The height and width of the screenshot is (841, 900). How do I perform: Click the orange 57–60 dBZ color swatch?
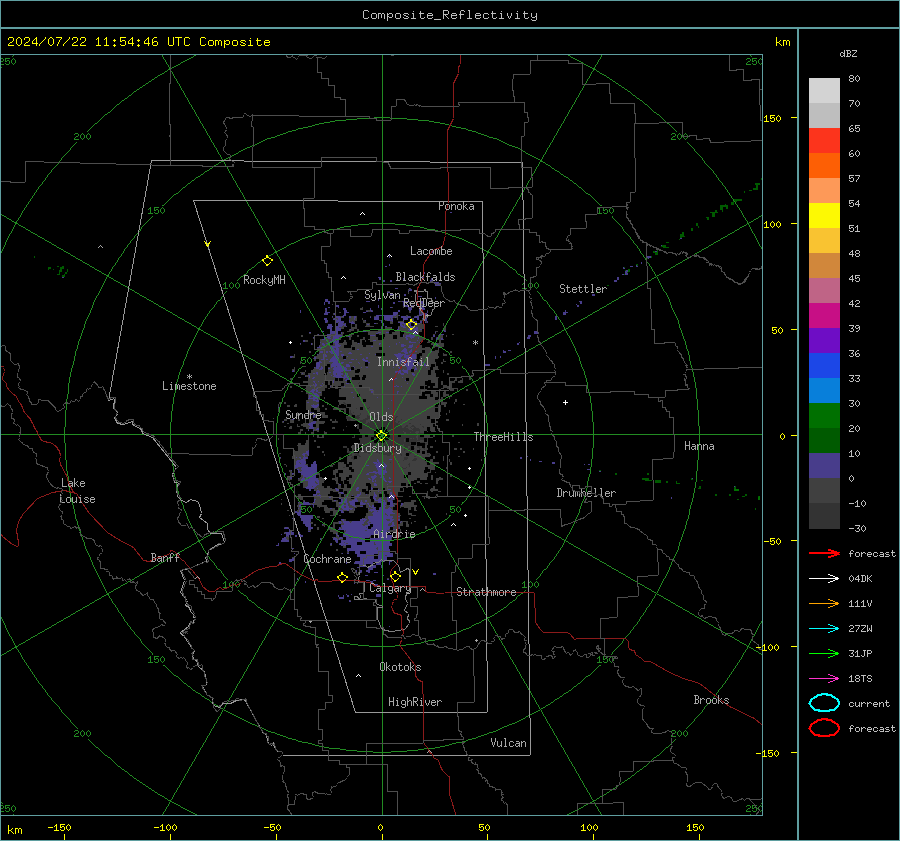click(824, 166)
